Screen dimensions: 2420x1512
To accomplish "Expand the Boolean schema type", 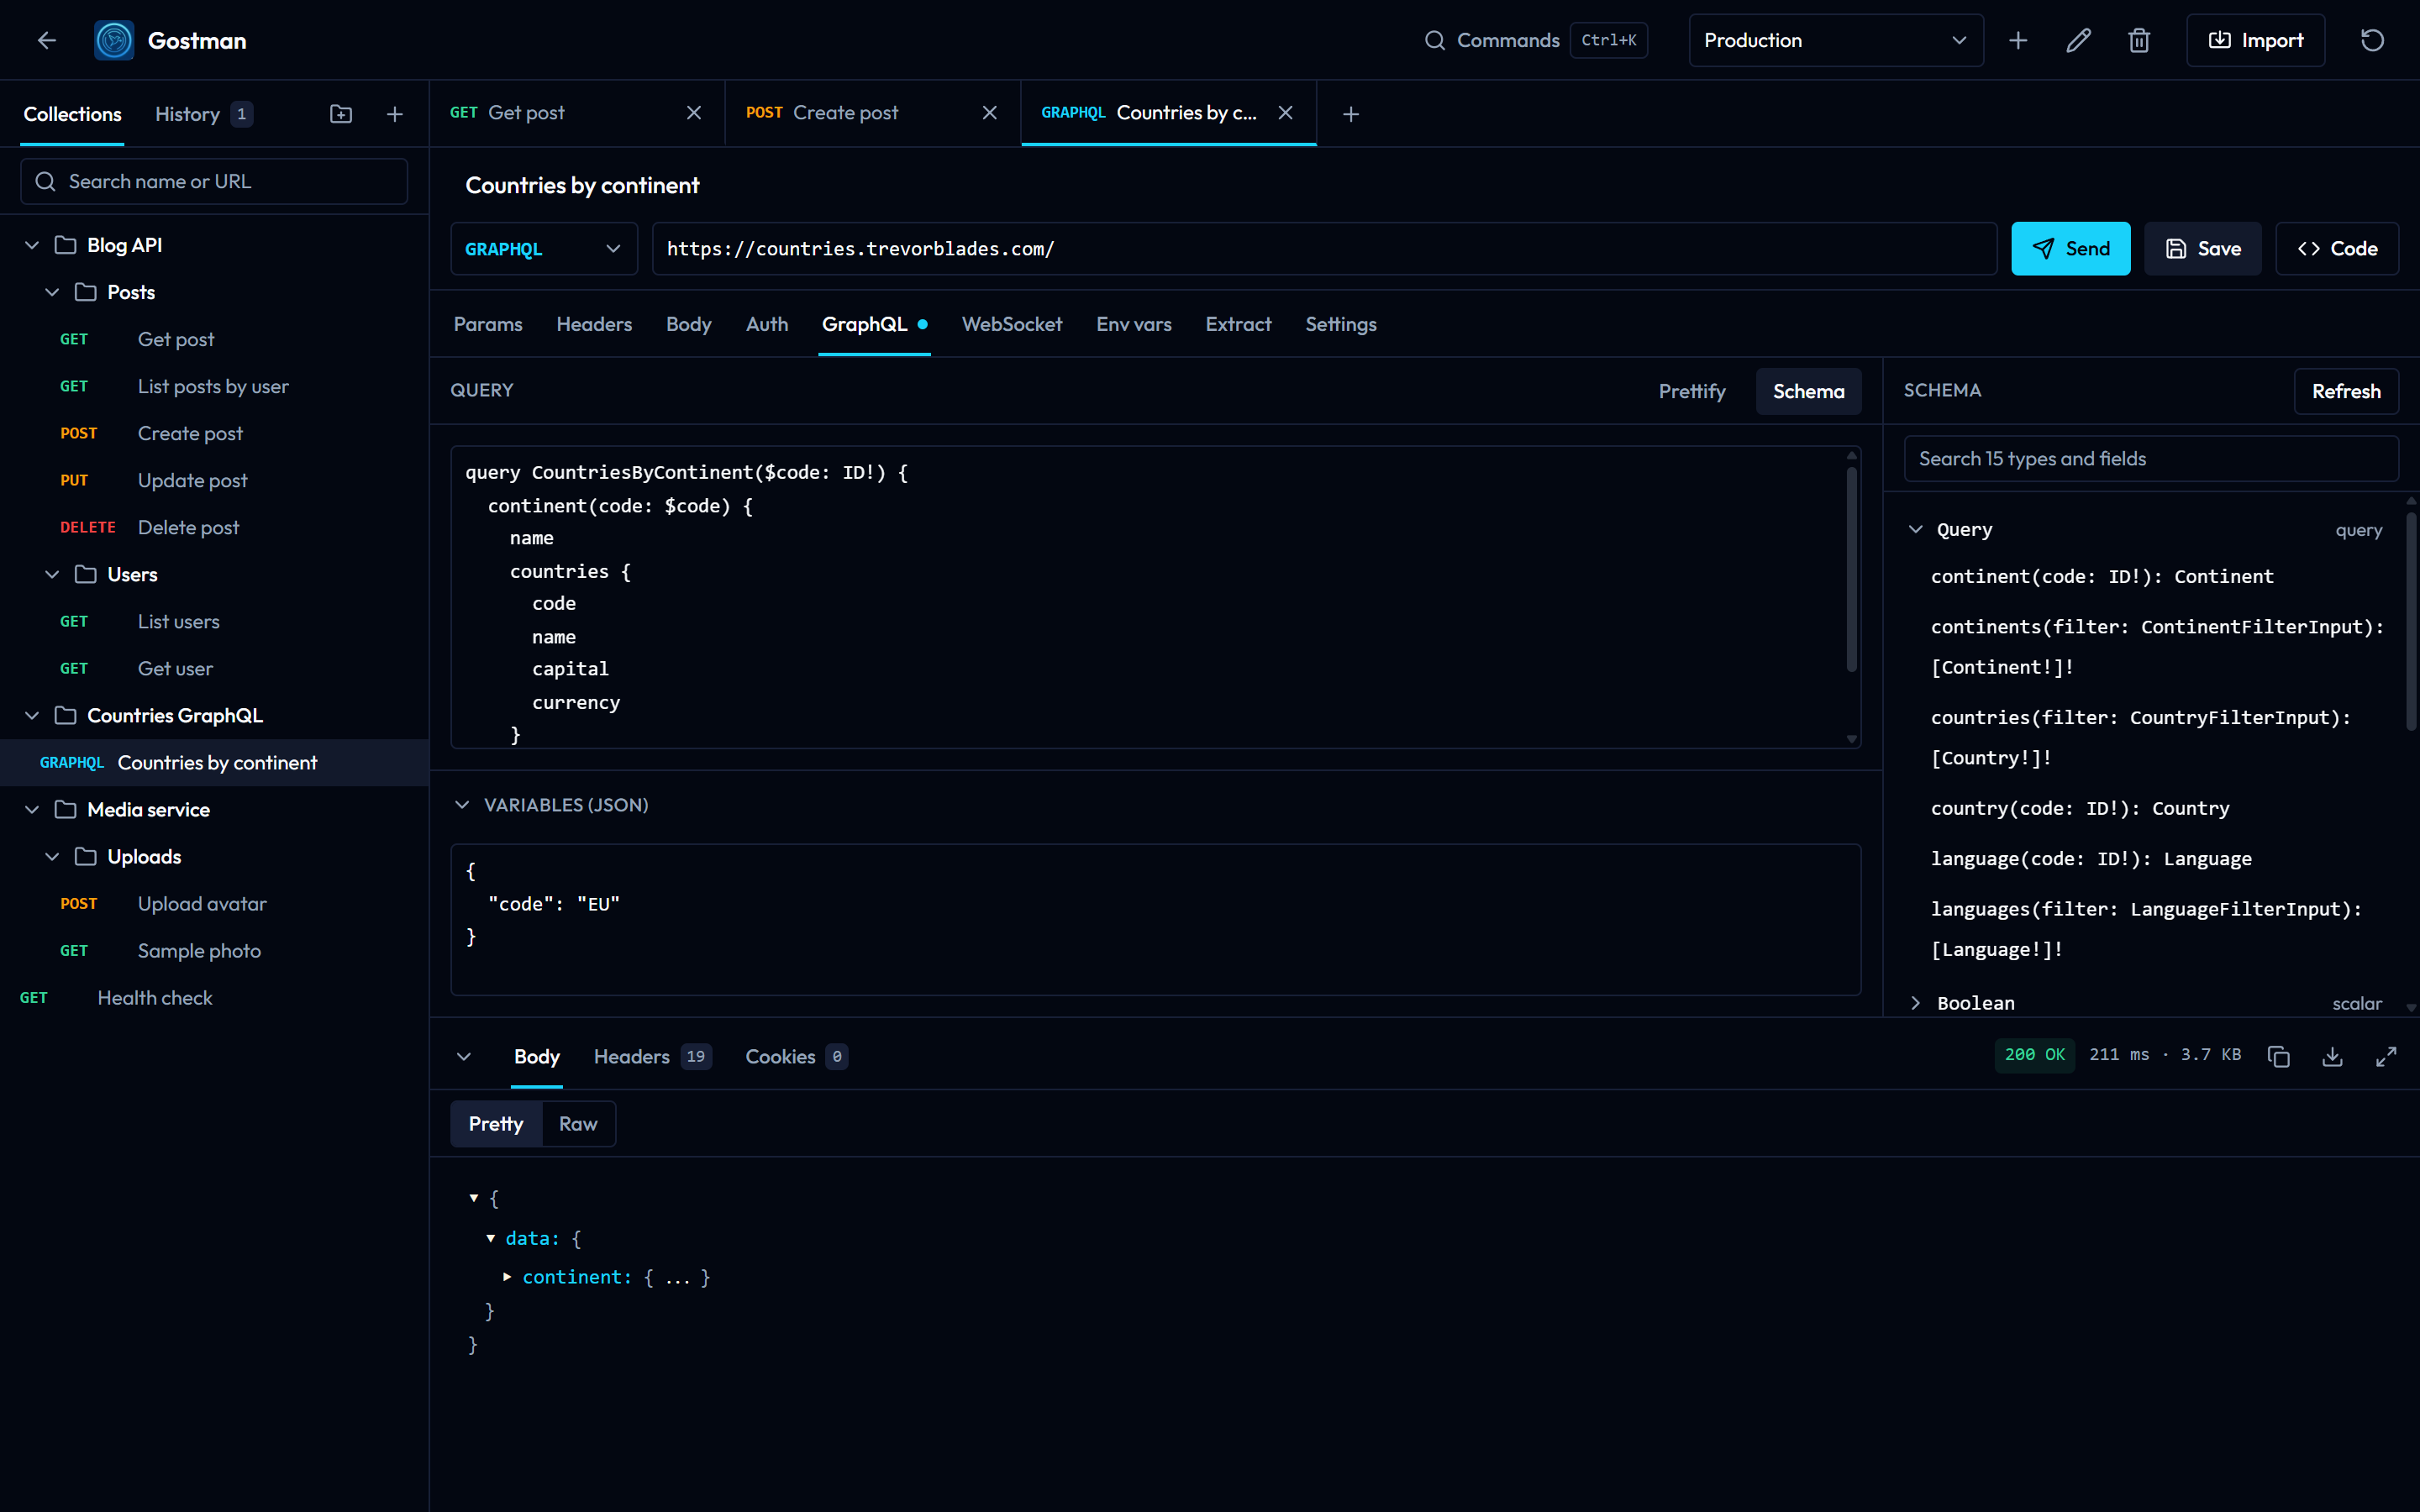I will pyautogui.click(x=1916, y=1003).
